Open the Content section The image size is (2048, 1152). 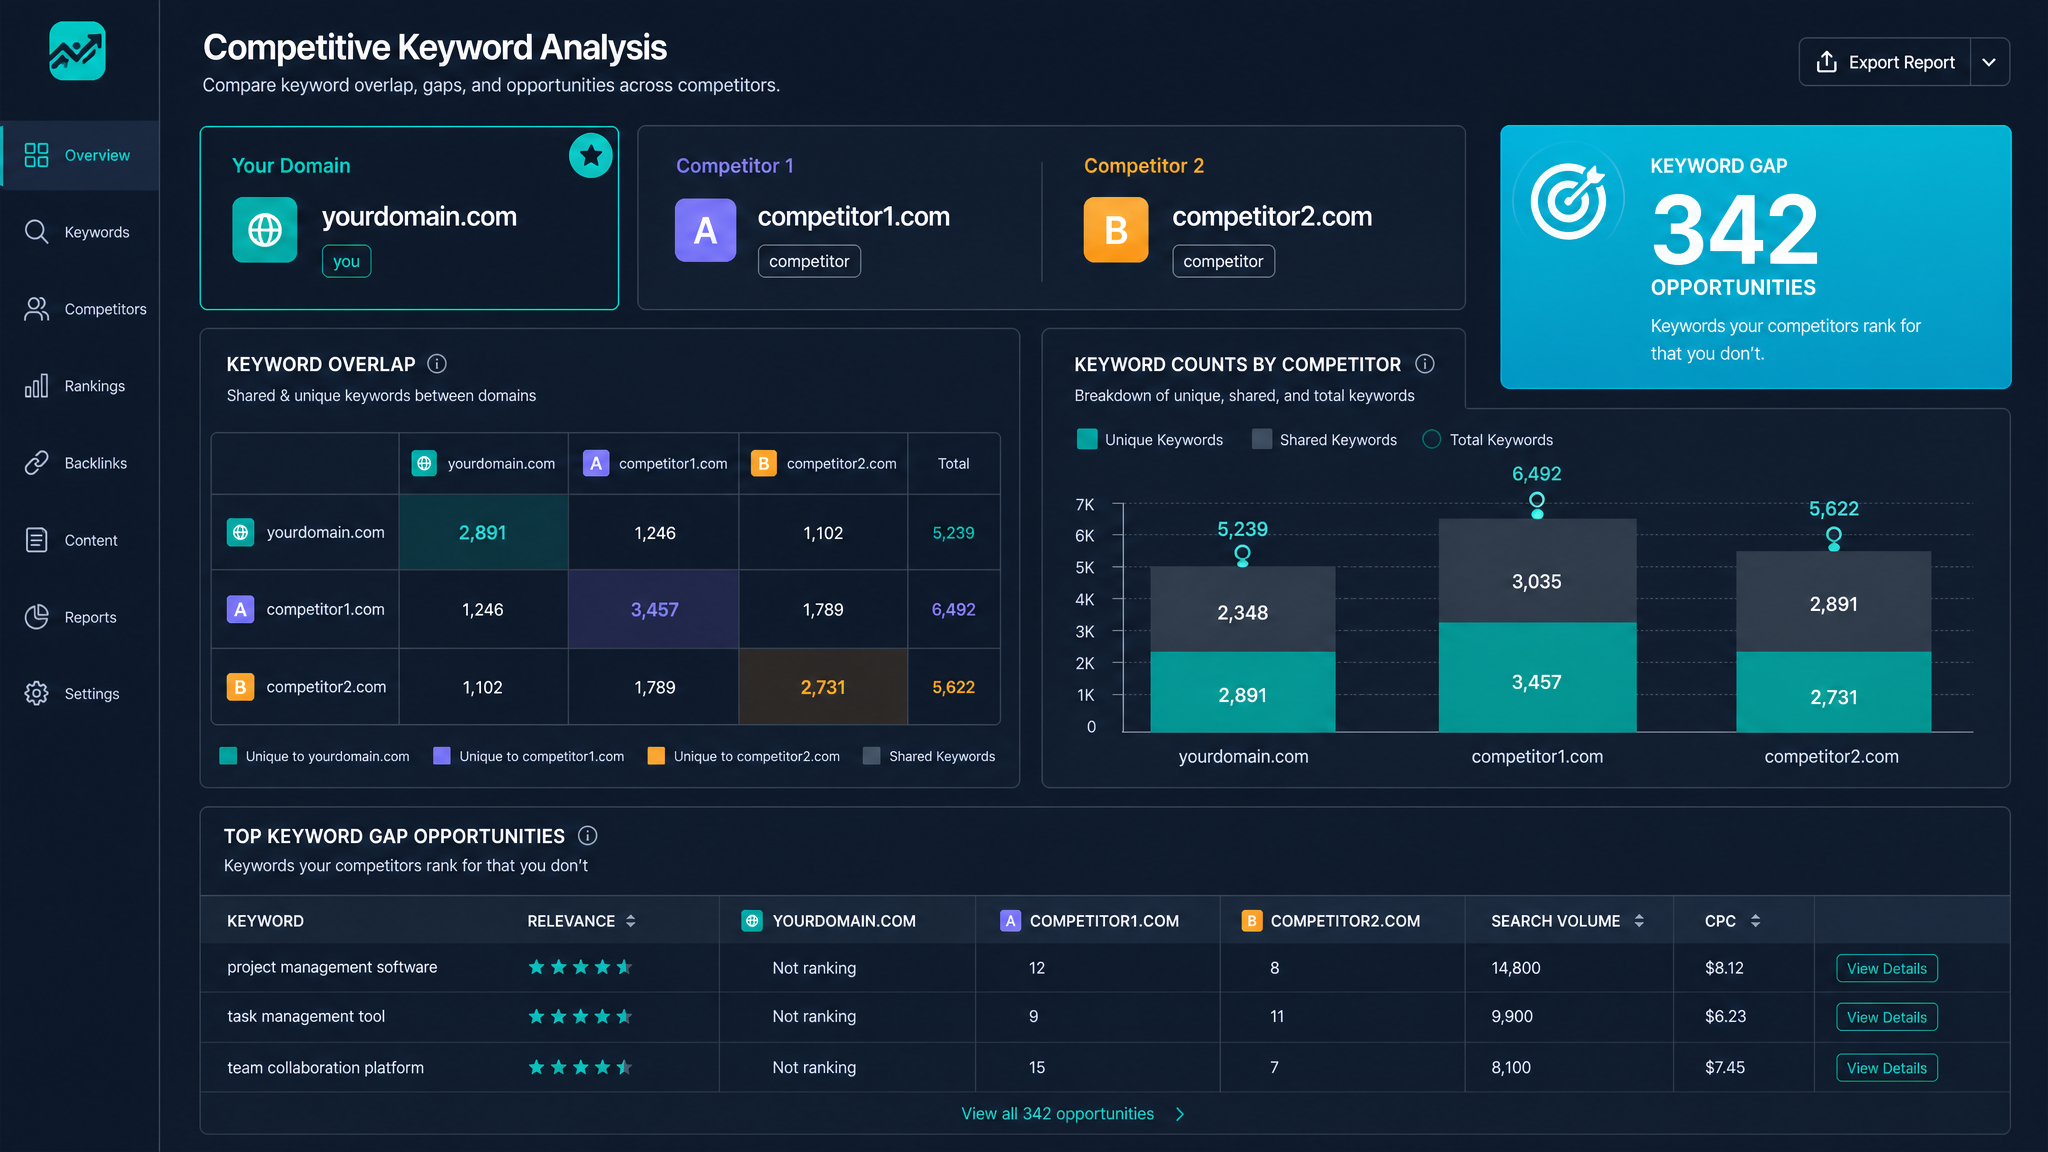pyautogui.click(x=80, y=540)
